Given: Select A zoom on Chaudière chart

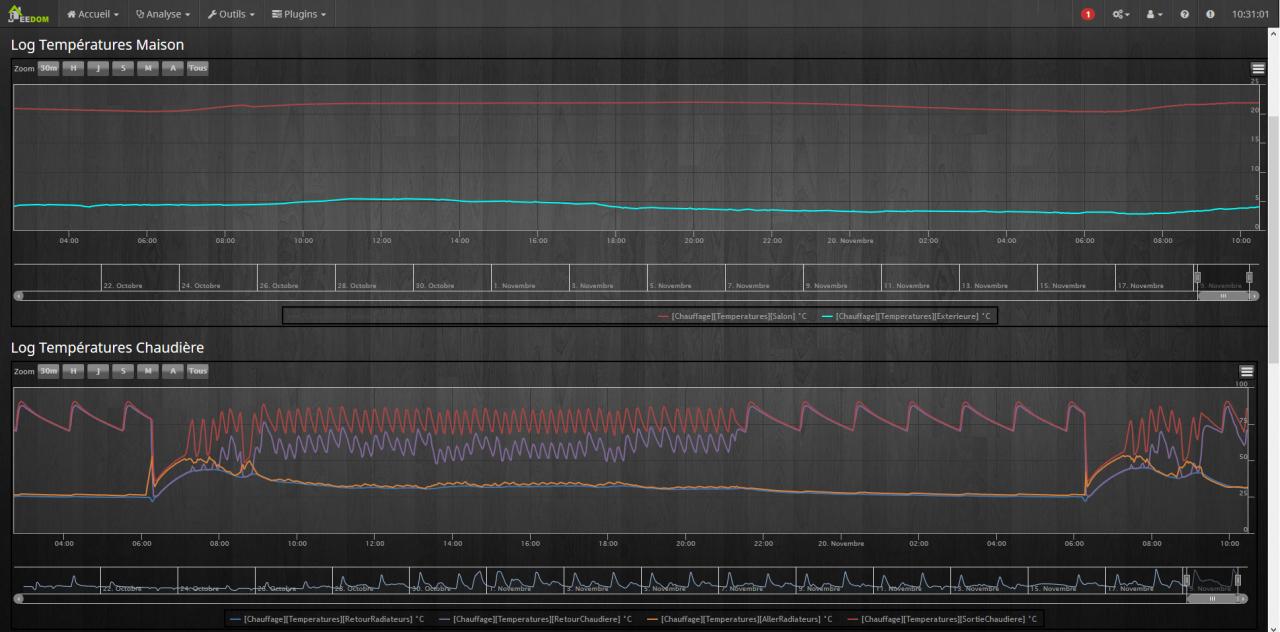Looking at the screenshot, I should point(173,370).
